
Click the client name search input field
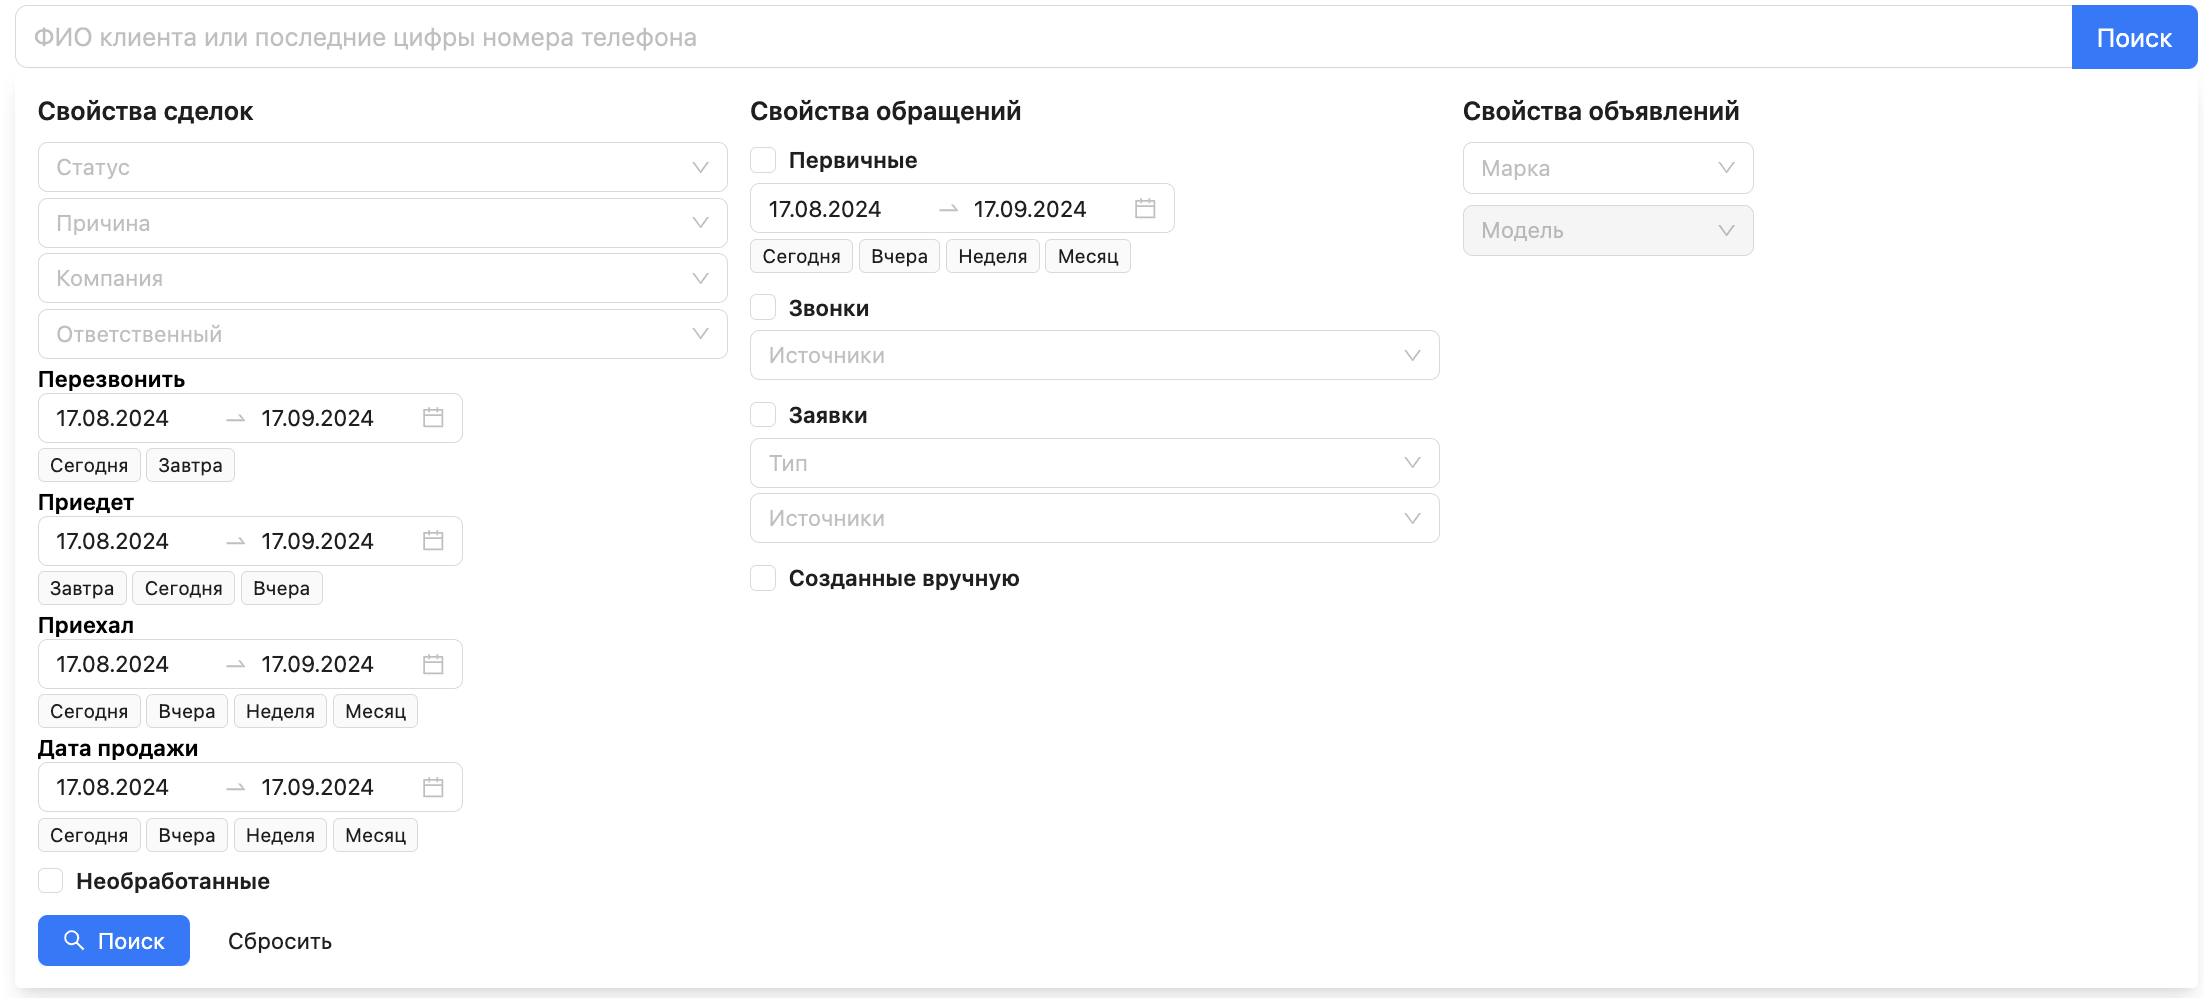coord(1040,38)
